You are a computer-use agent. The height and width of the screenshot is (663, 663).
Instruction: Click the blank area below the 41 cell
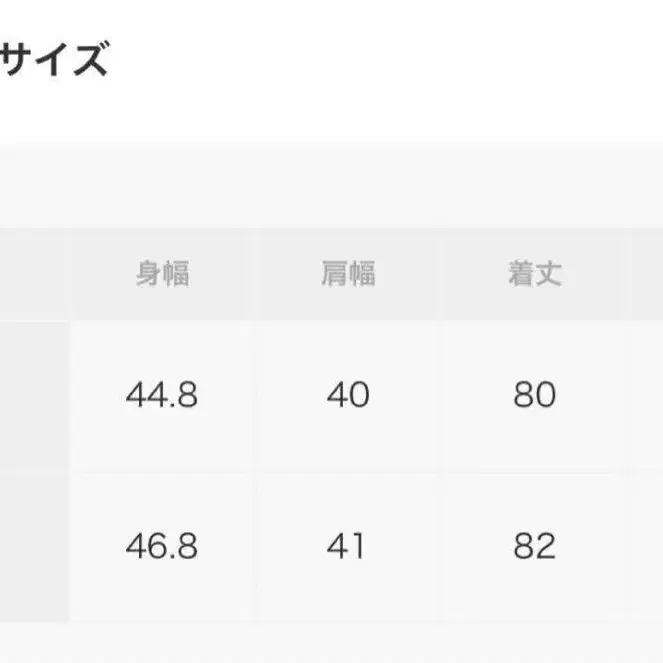pos(347,642)
